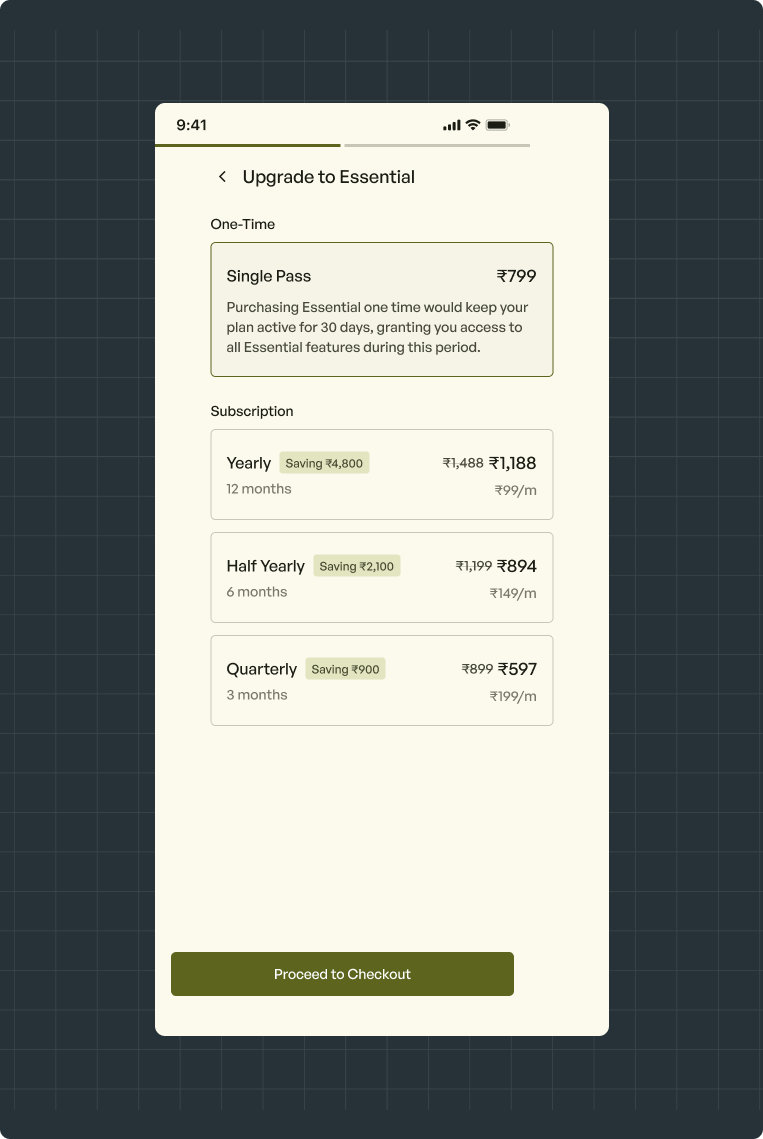Screen dimensions: 763x1139
Task: Tap the battery indicator icon
Action: 498,125
